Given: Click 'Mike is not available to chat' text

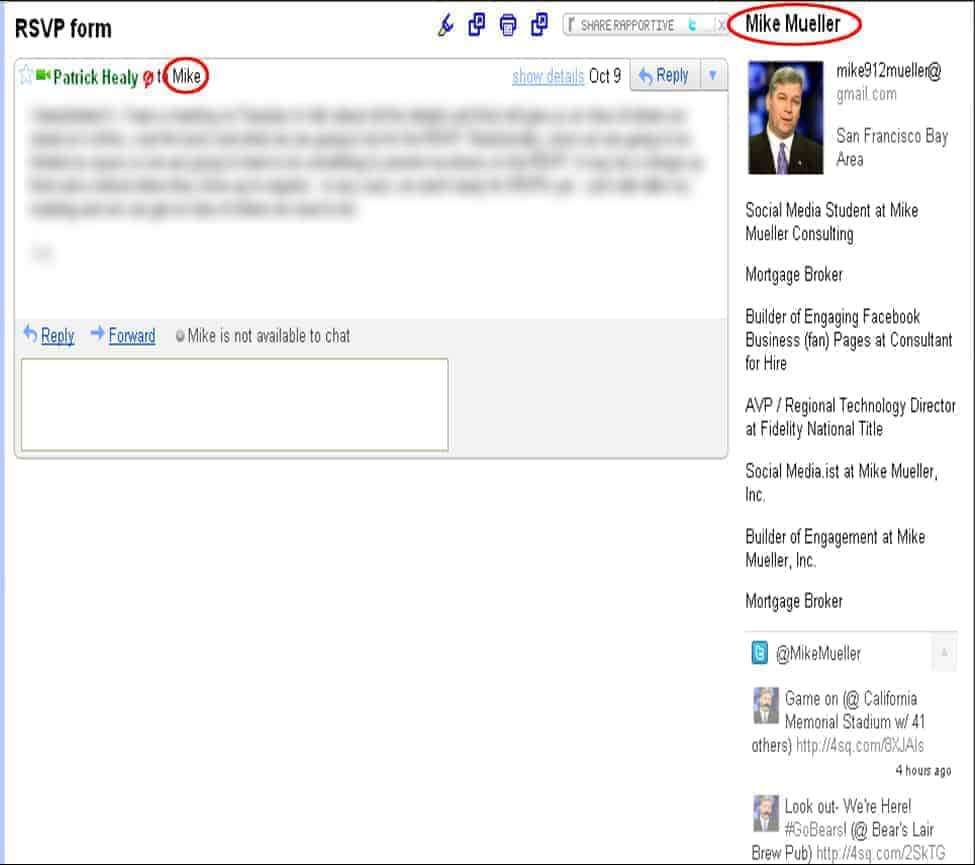Looking at the screenshot, I should (x=269, y=336).
